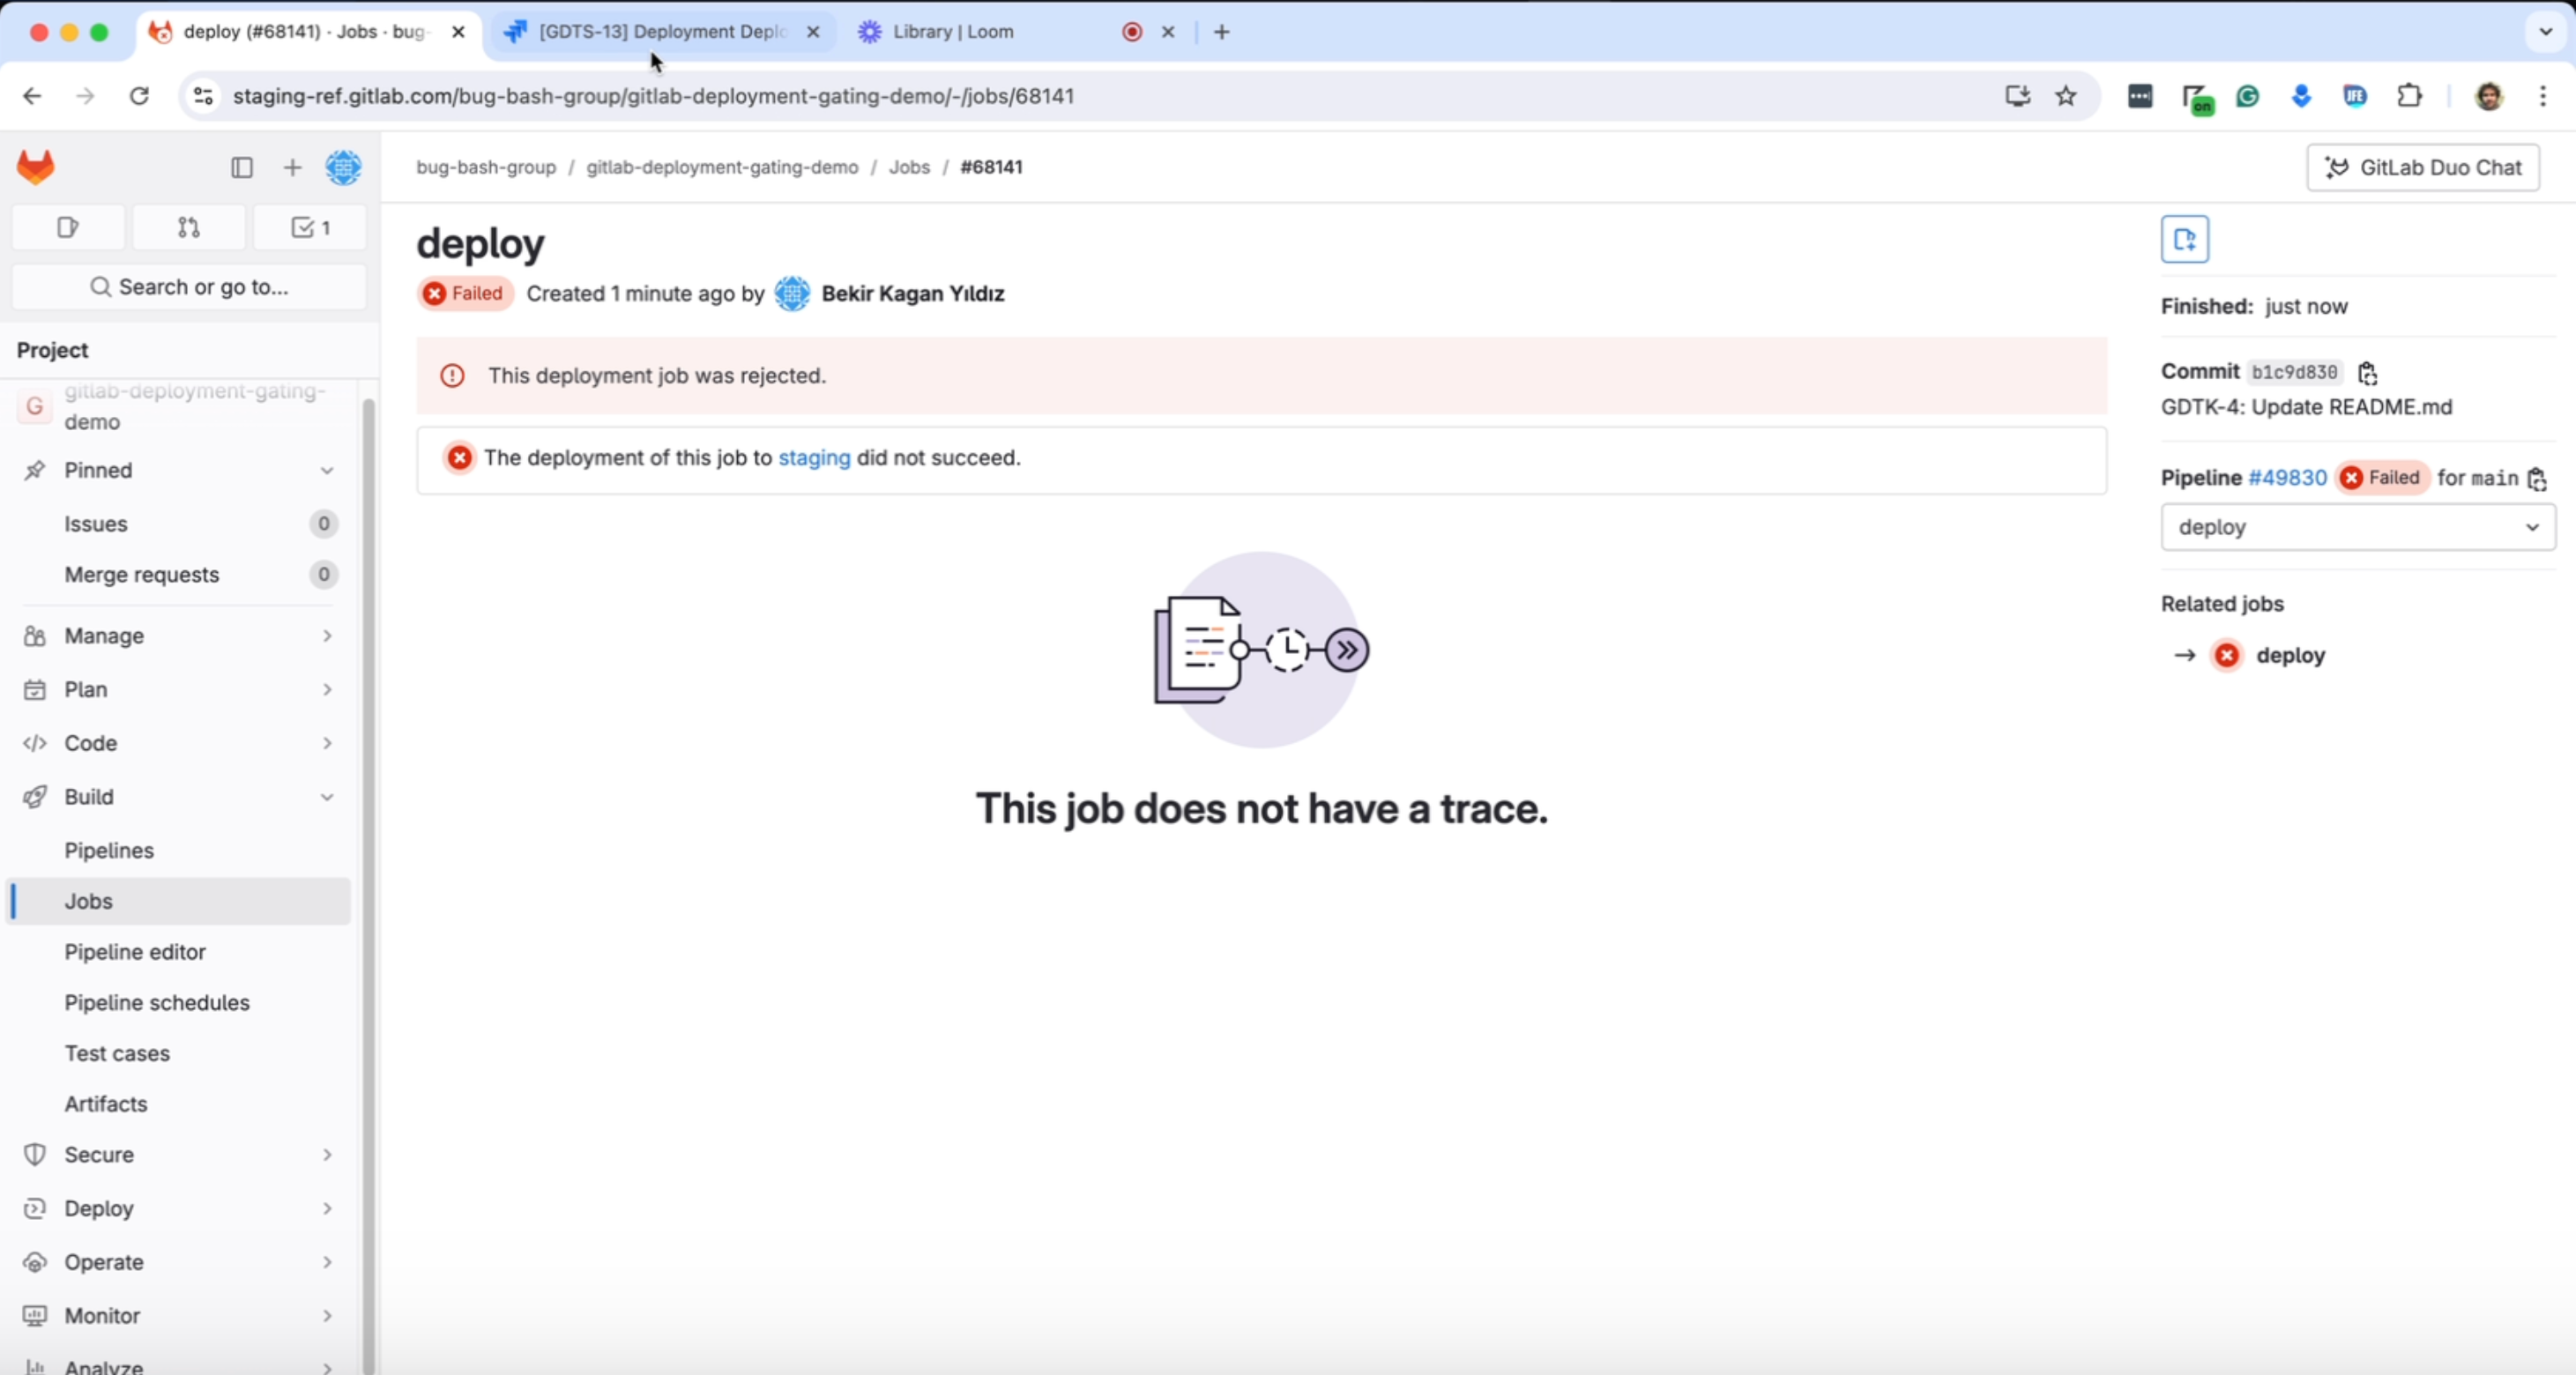Open pipeline #49830
2576x1375 pixels.
[x=2288, y=478]
